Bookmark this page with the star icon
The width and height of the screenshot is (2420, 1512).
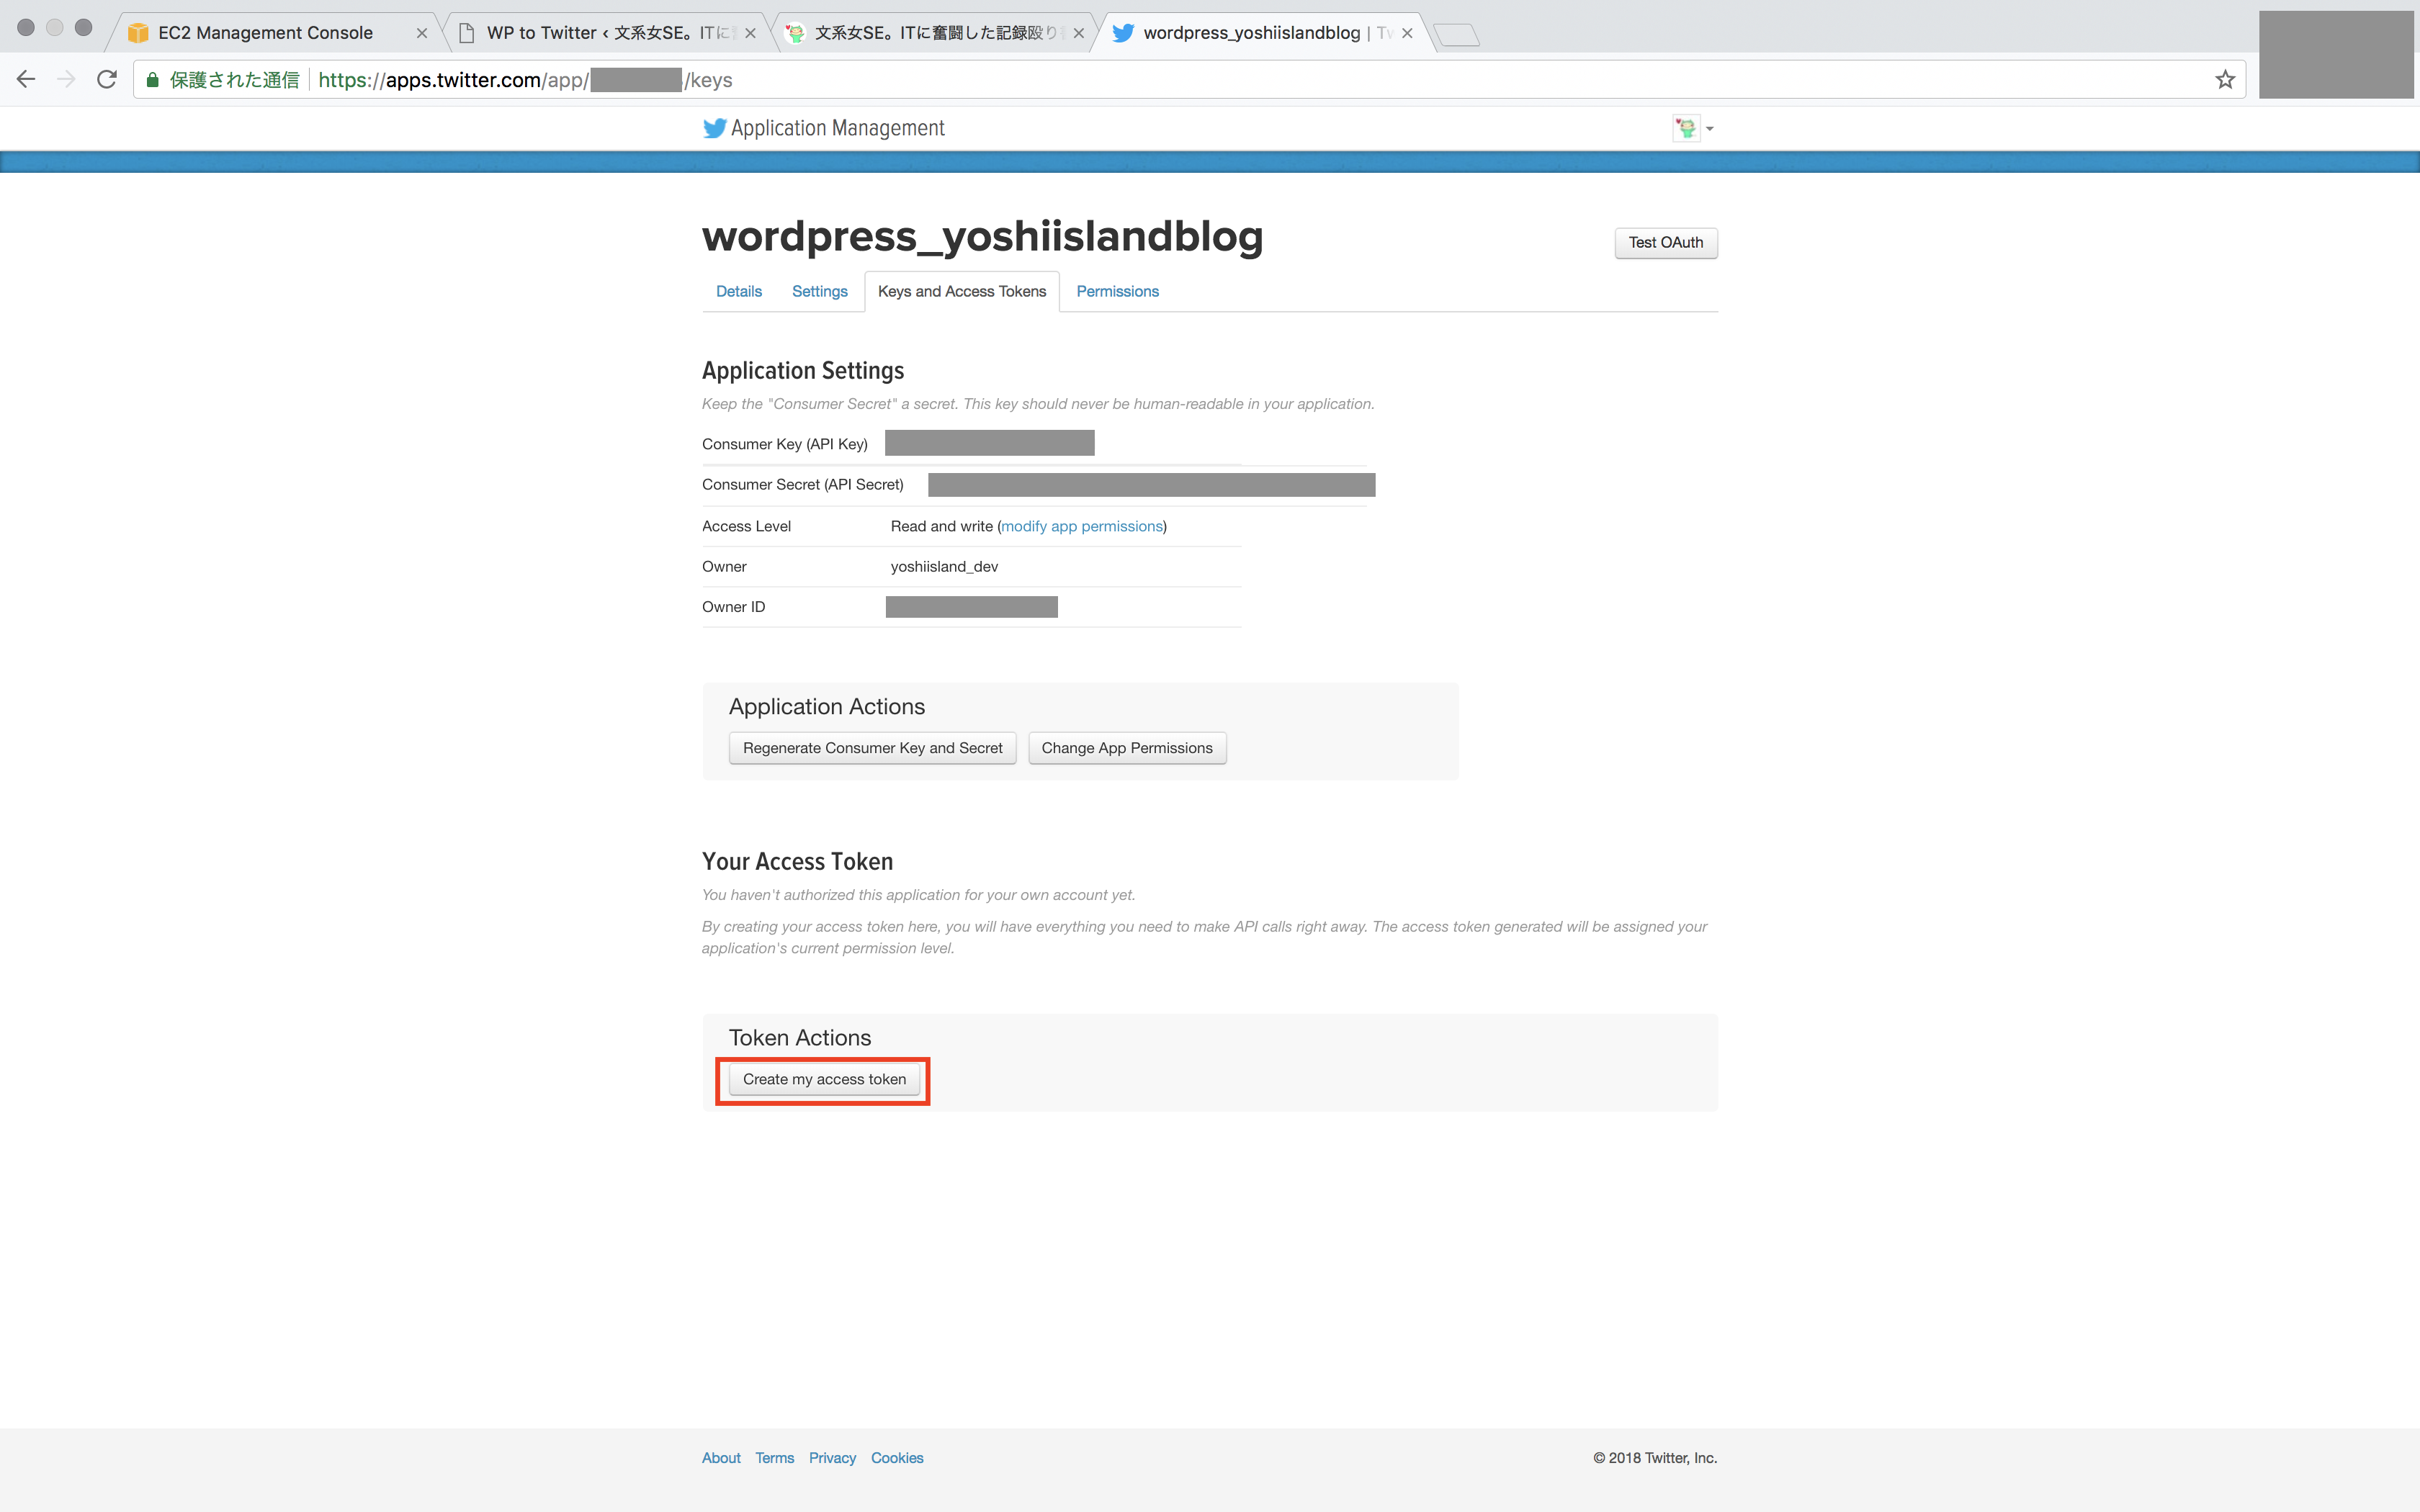click(2224, 80)
